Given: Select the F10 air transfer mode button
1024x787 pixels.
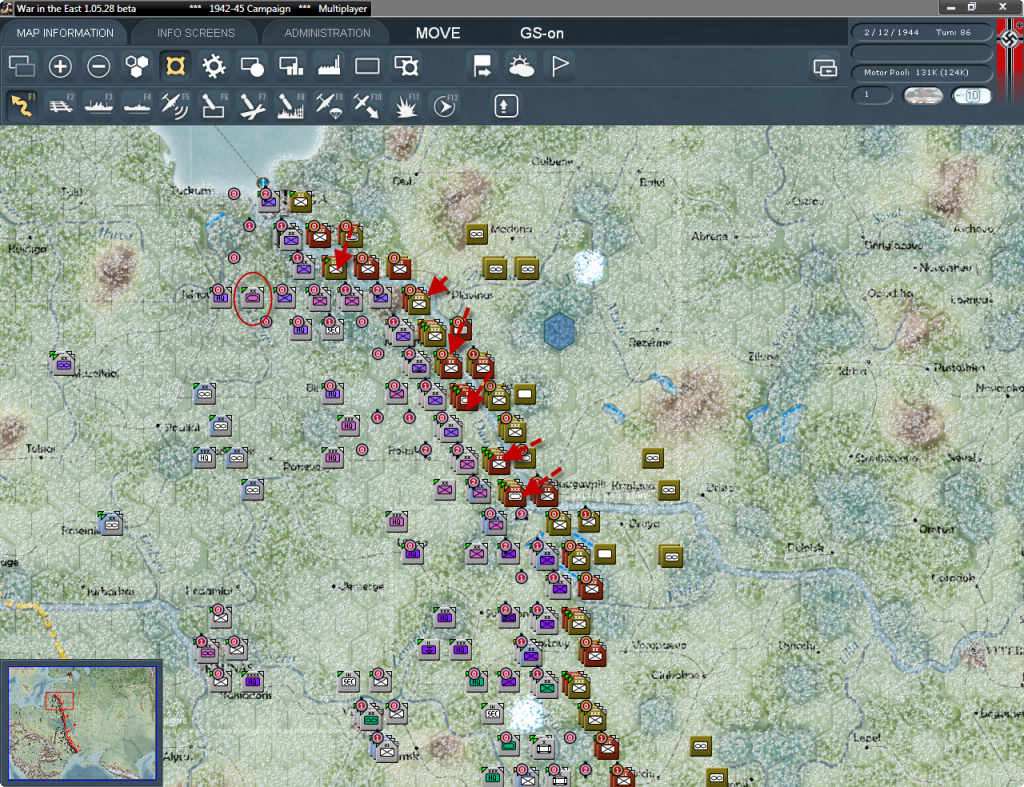Looking at the screenshot, I should pos(367,106).
